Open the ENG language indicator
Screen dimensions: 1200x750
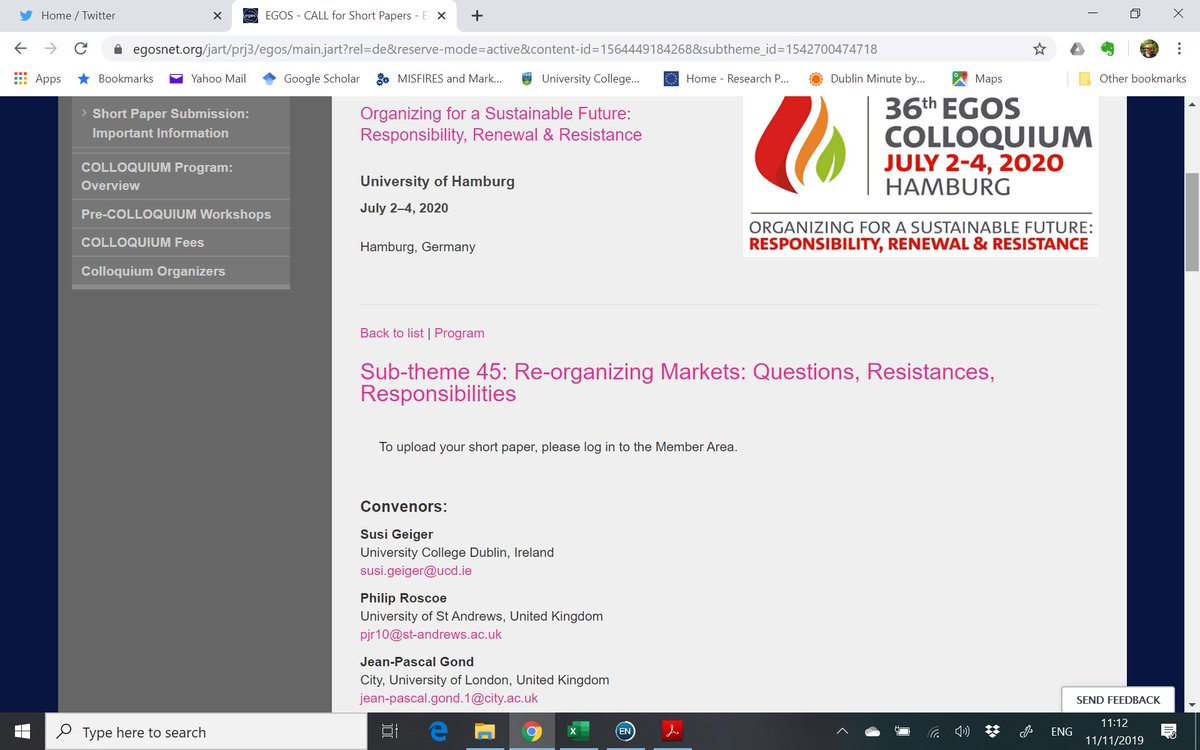(x=1062, y=732)
